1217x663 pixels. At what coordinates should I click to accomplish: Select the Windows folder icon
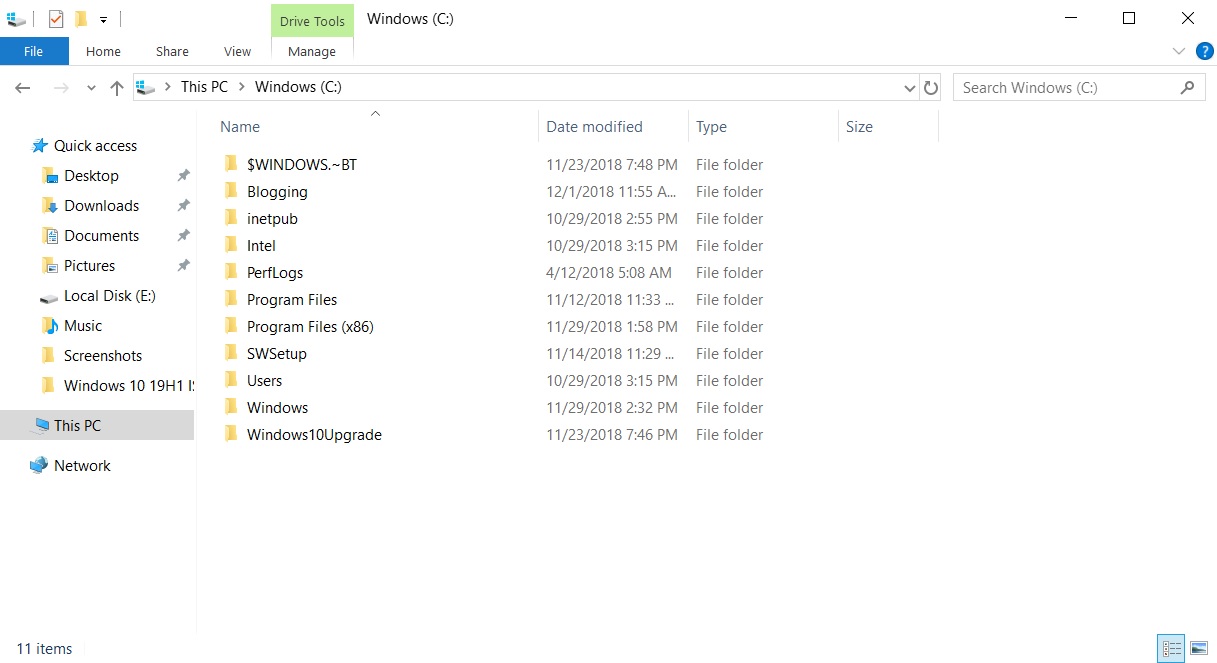point(231,407)
